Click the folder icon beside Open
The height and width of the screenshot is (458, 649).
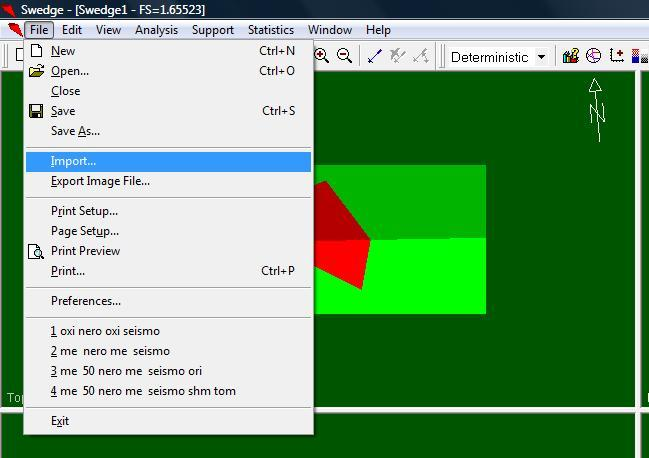point(36,71)
